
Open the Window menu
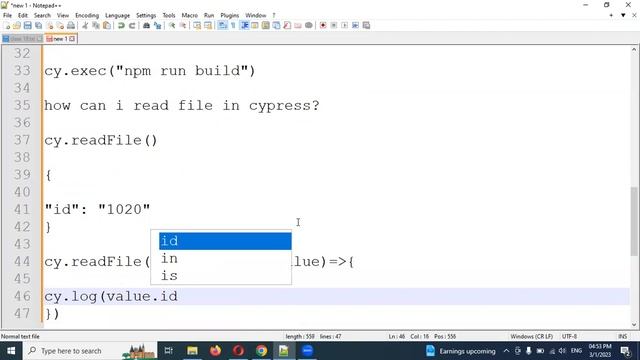[256, 16]
